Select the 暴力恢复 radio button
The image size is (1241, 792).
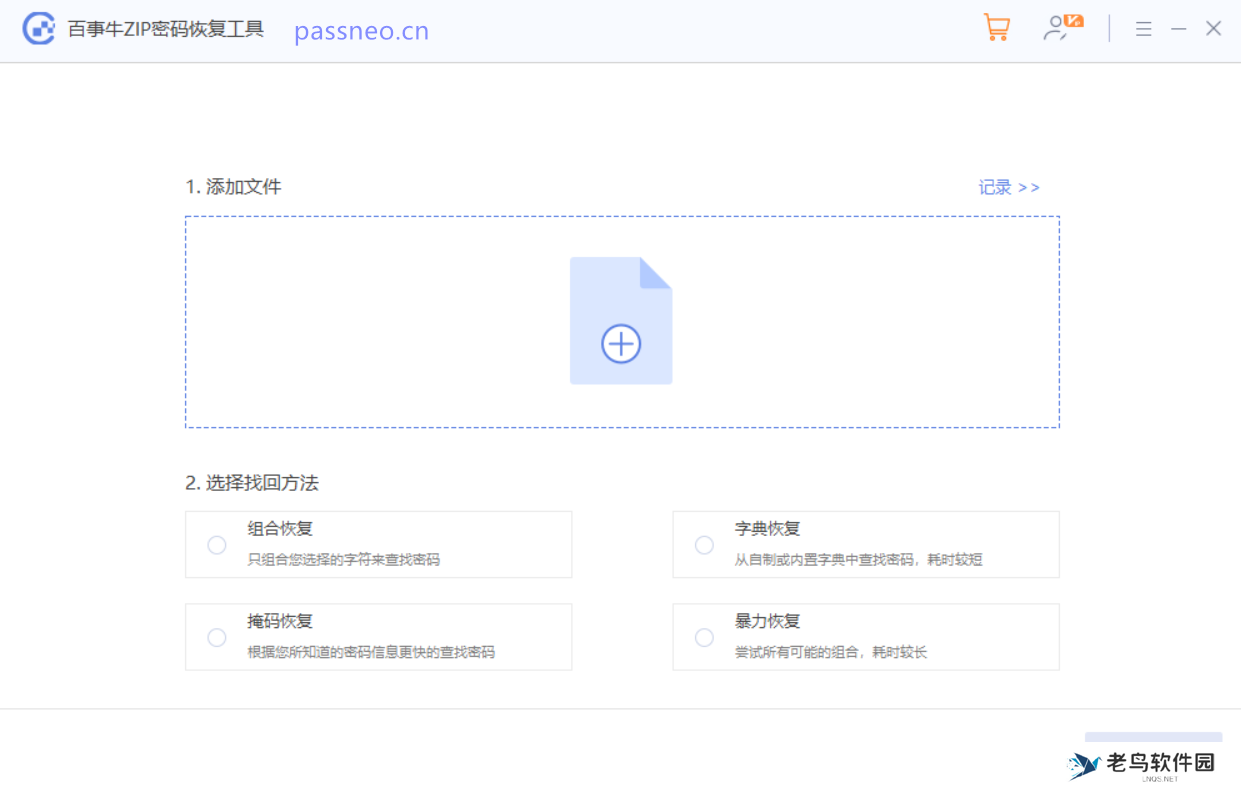click(x=704, y=637)
